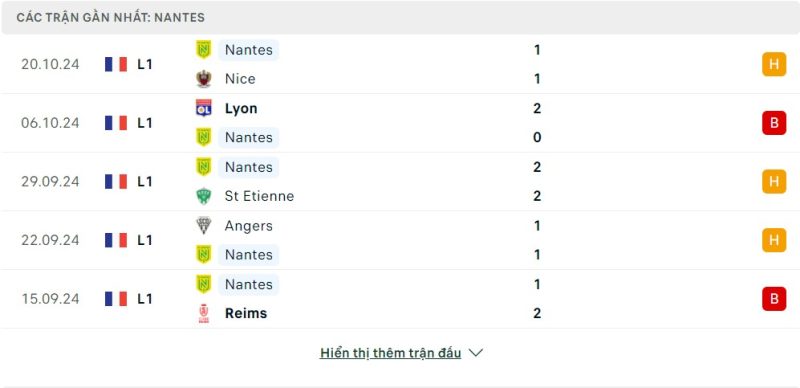
Task: Click the St Etienne green crest
Action: pyautogui.click(x=204, y=196)
